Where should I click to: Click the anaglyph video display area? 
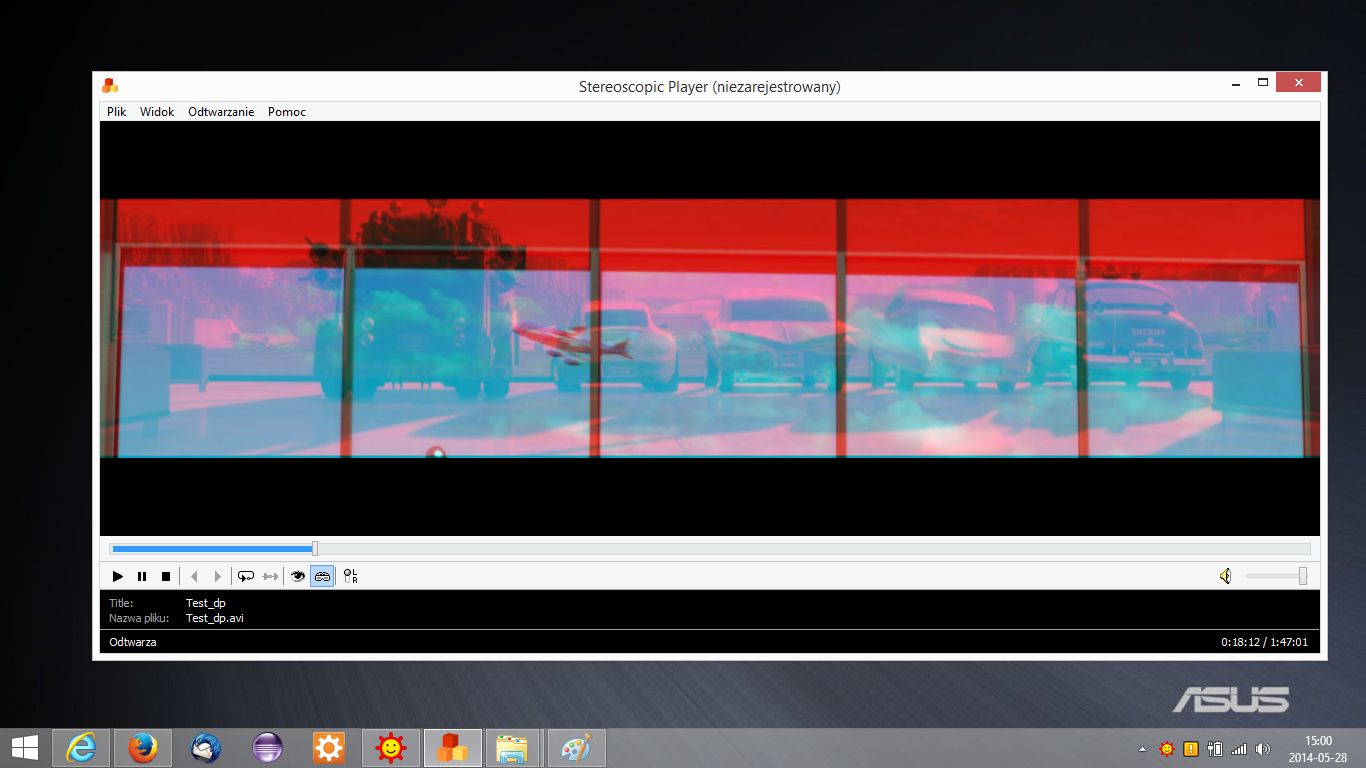(710, 328)
